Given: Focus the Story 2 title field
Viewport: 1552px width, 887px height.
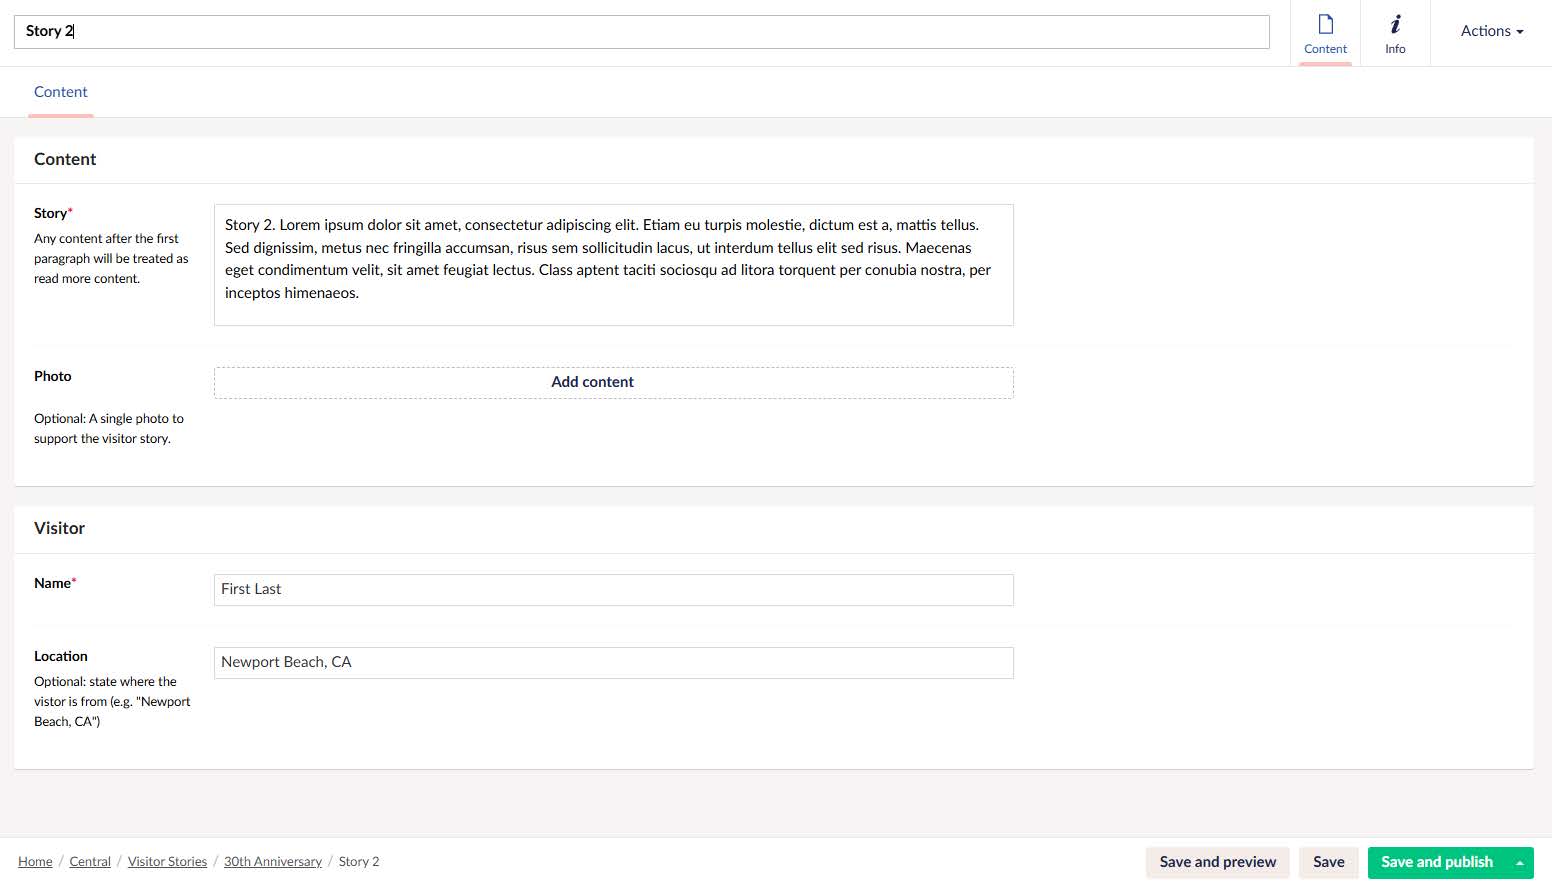Looking at the screenshot, I should pyautogui.click(x=640, y=32).
